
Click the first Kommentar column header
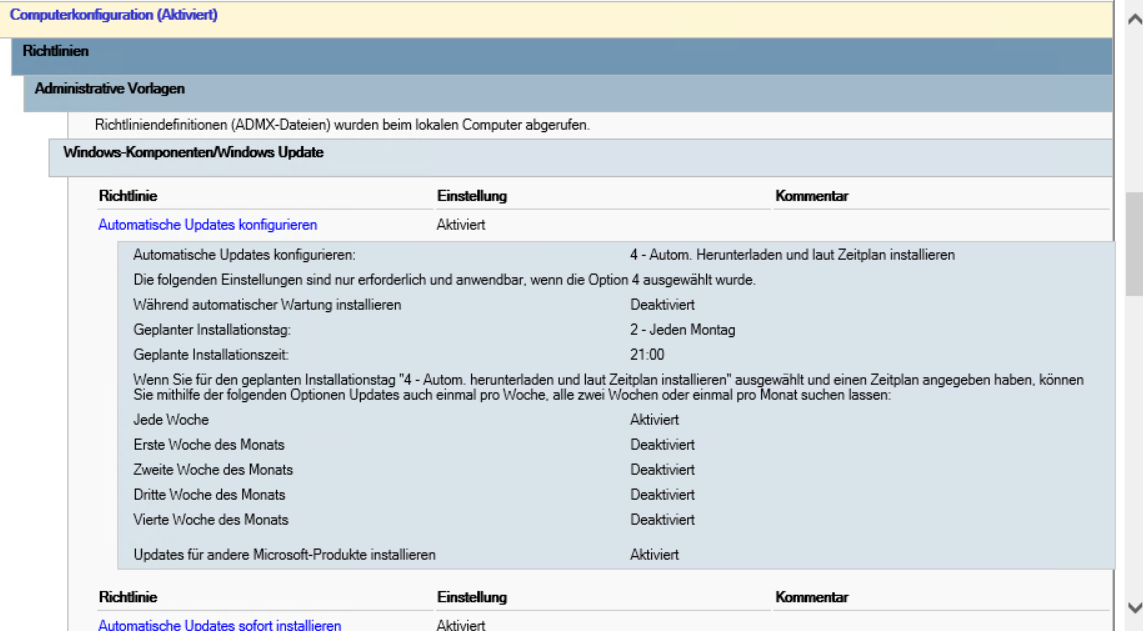click(x=811, y=196)
